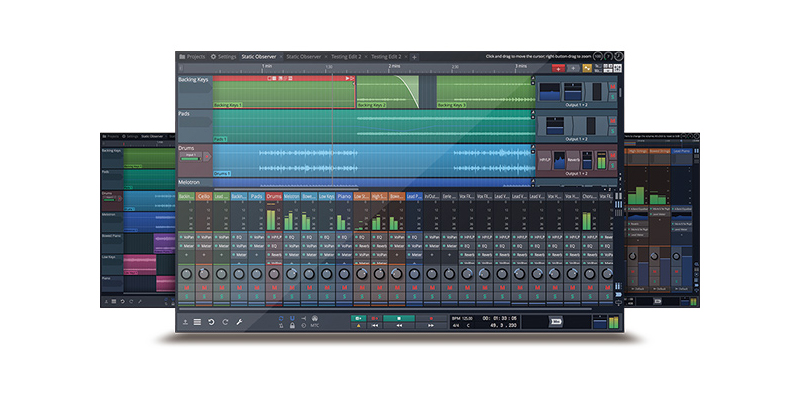This screenshot has width=800, height=400.
Task: Click the undo arrow in bottom toolbar
Action: [212, 322]
